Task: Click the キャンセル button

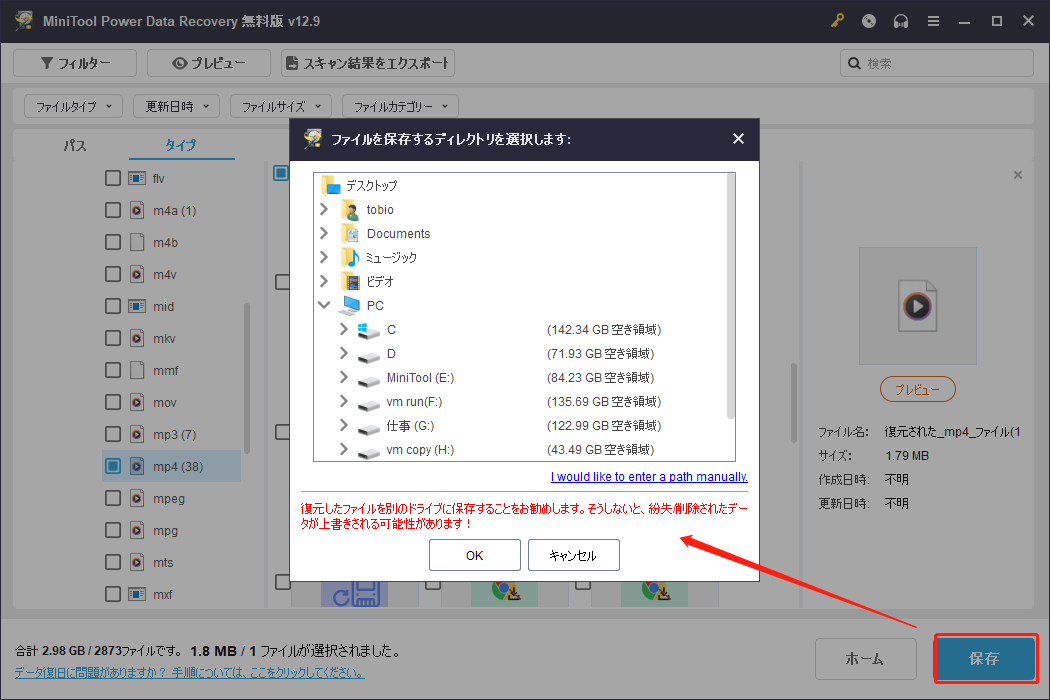Action: [x=574, y=555]
